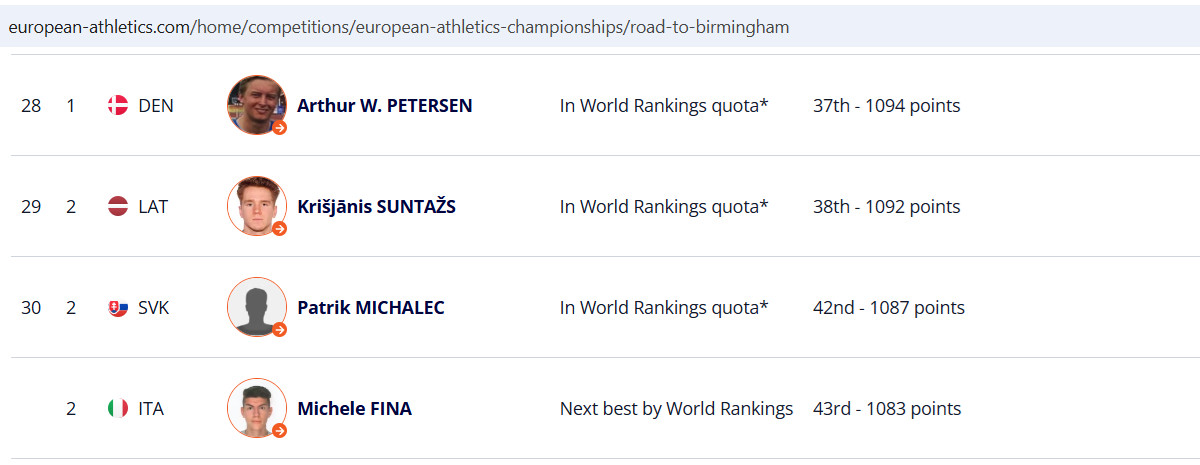
Task: Click the page URL in address bar
Action: coord(399,27)
